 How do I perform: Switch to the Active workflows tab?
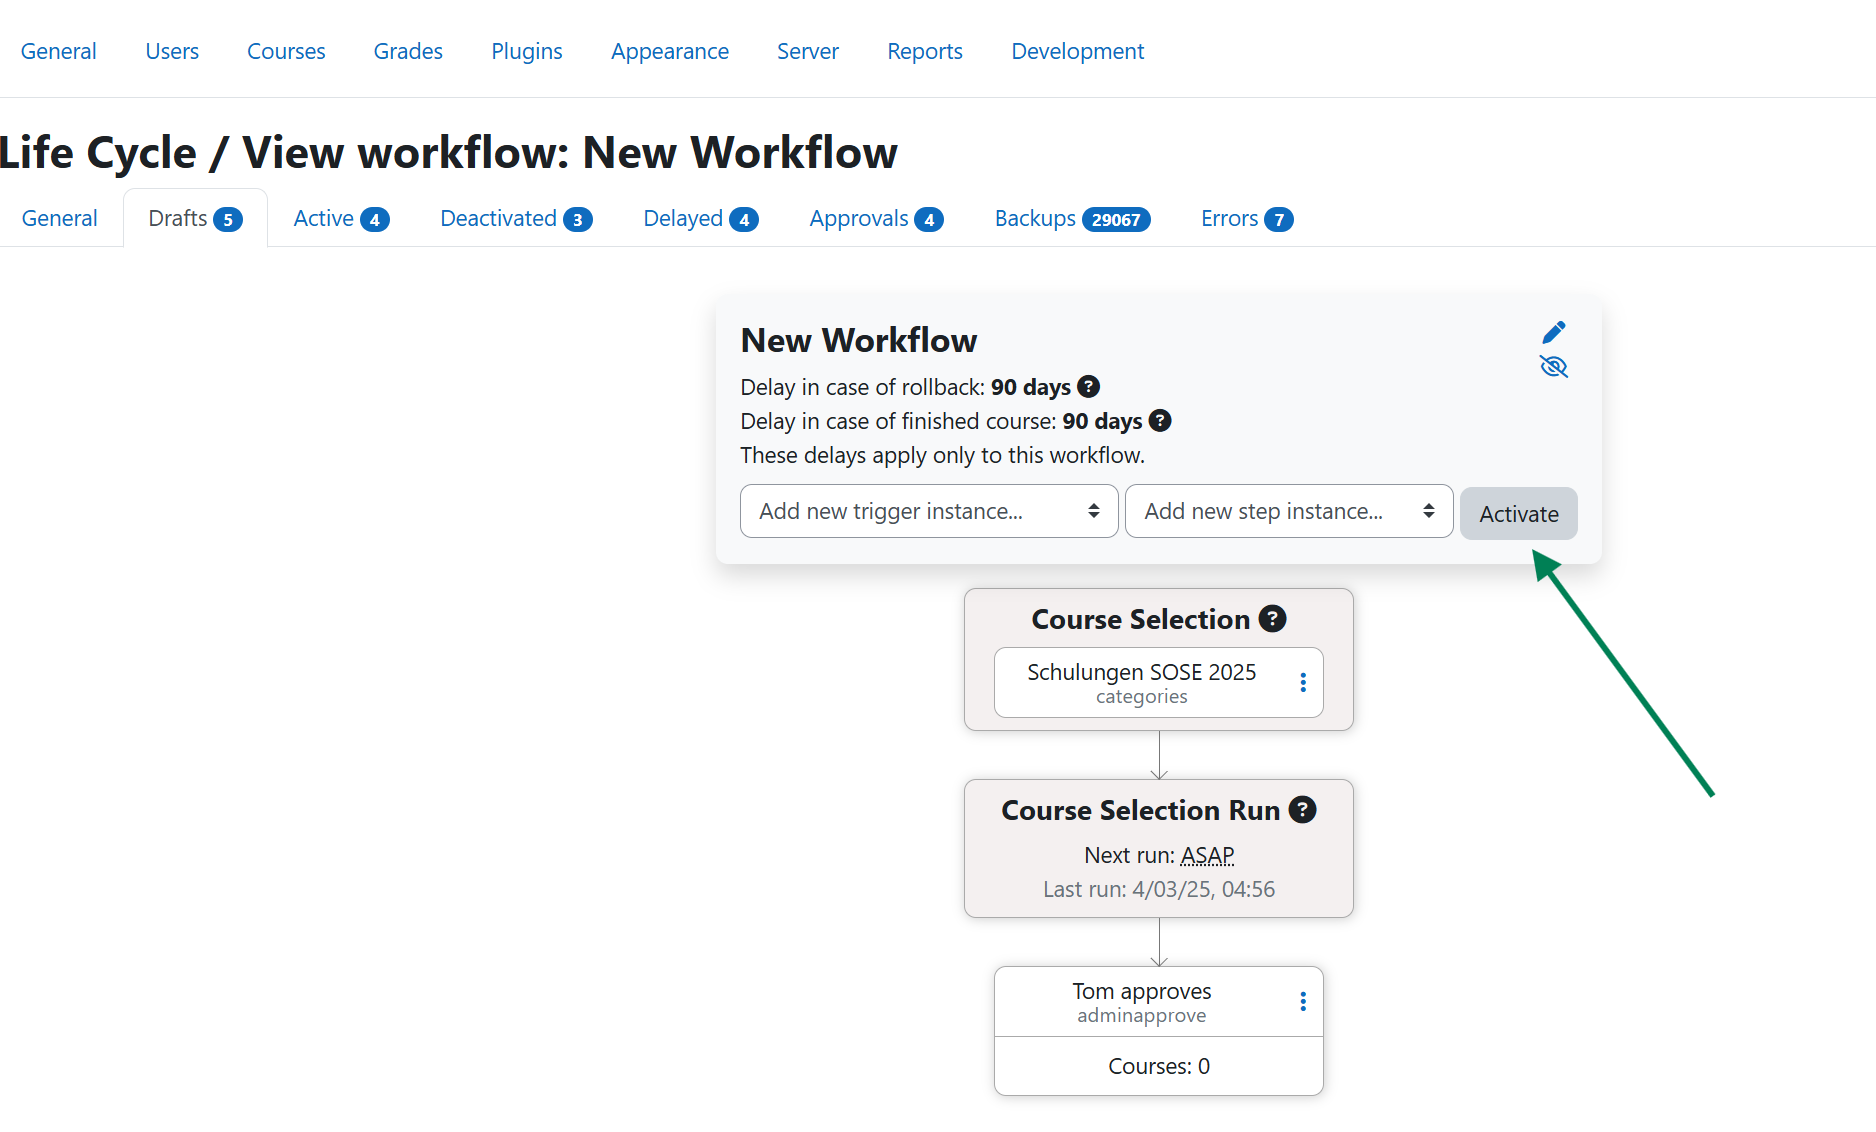340,219
